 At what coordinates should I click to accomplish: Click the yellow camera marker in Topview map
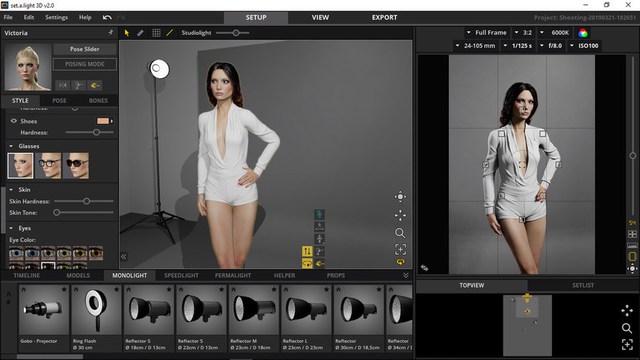coord(527,298)
